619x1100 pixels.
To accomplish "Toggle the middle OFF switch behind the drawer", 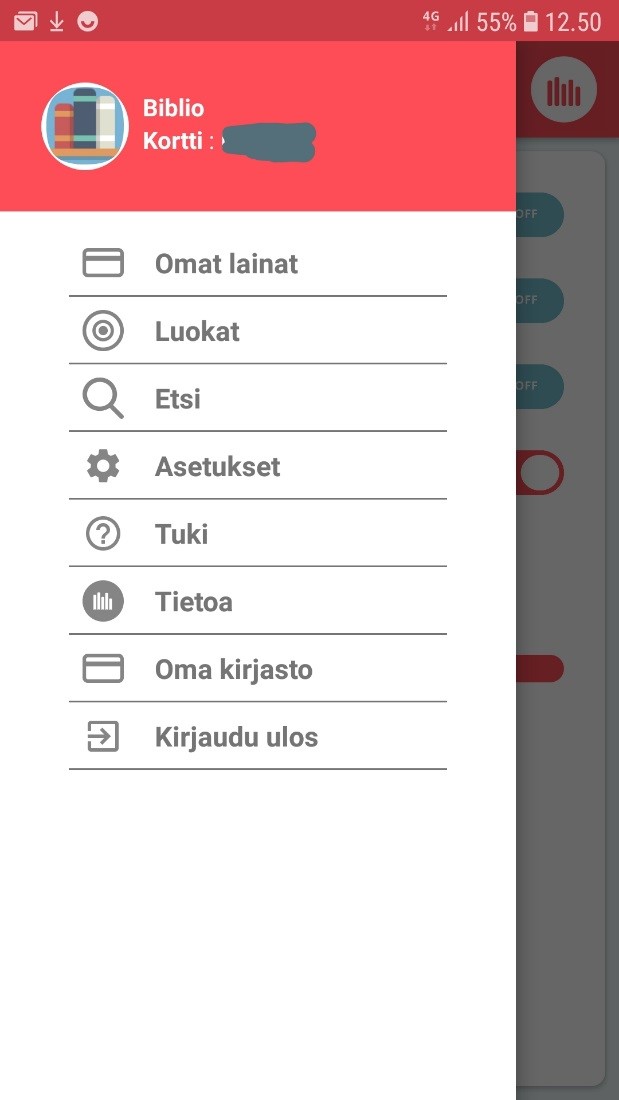I will tap(540, 300).
